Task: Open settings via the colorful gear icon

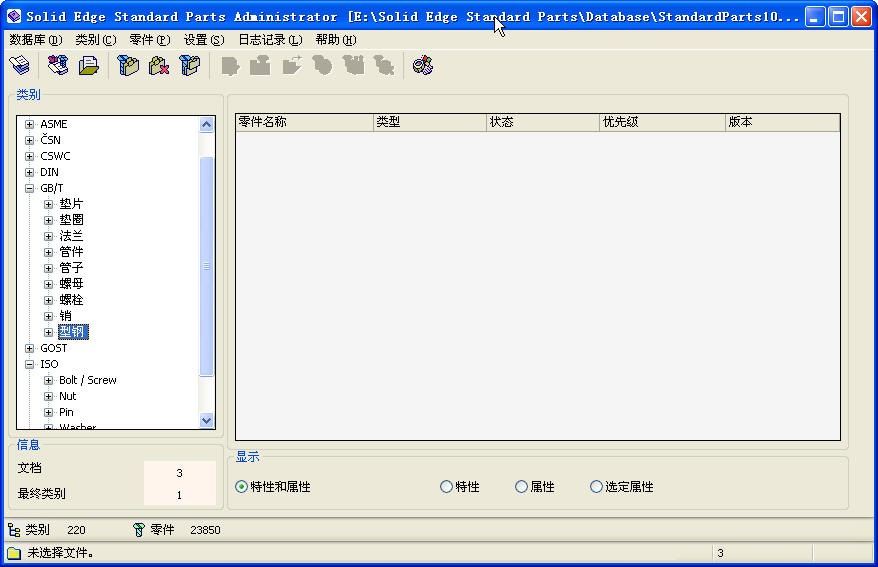Action: pos(423,65)
